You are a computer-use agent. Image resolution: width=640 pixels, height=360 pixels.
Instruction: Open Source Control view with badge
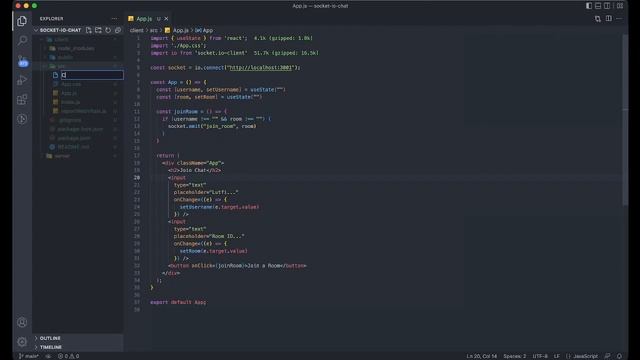click(x=22, y=60)
